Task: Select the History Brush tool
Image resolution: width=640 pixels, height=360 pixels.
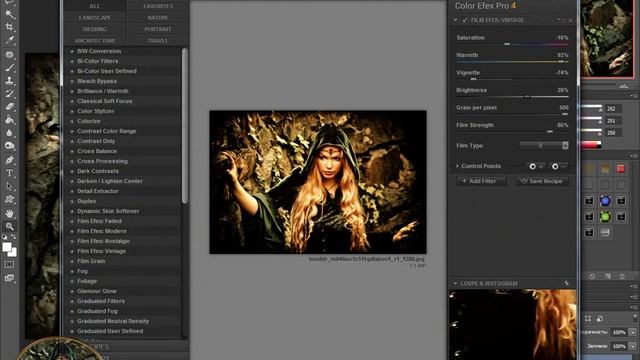Action: coord(9,93)
